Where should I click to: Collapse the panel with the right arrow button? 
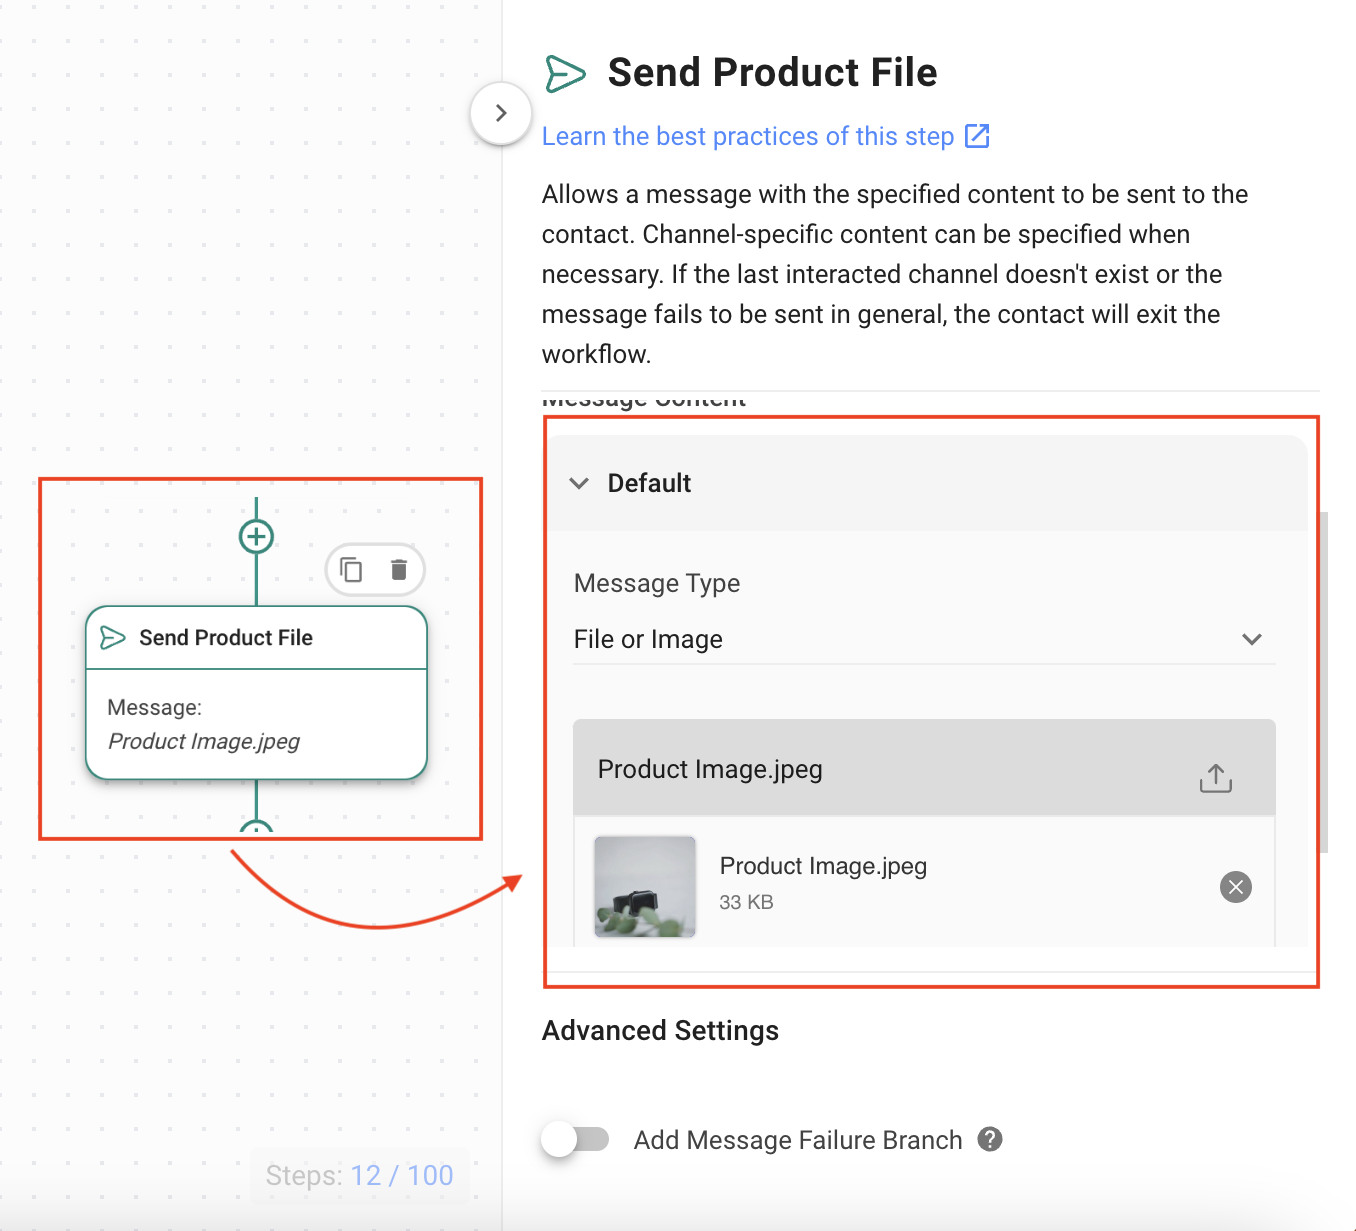click(500, 114)
